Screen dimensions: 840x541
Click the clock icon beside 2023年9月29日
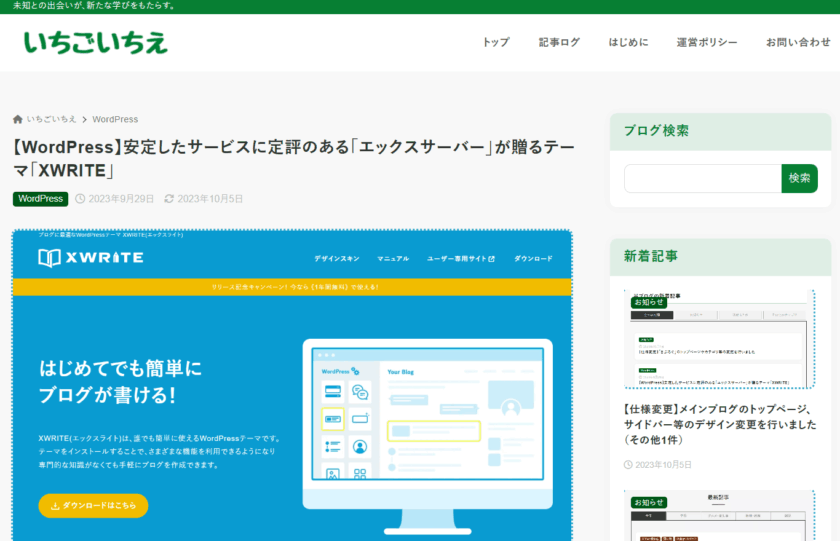[80, 199]
